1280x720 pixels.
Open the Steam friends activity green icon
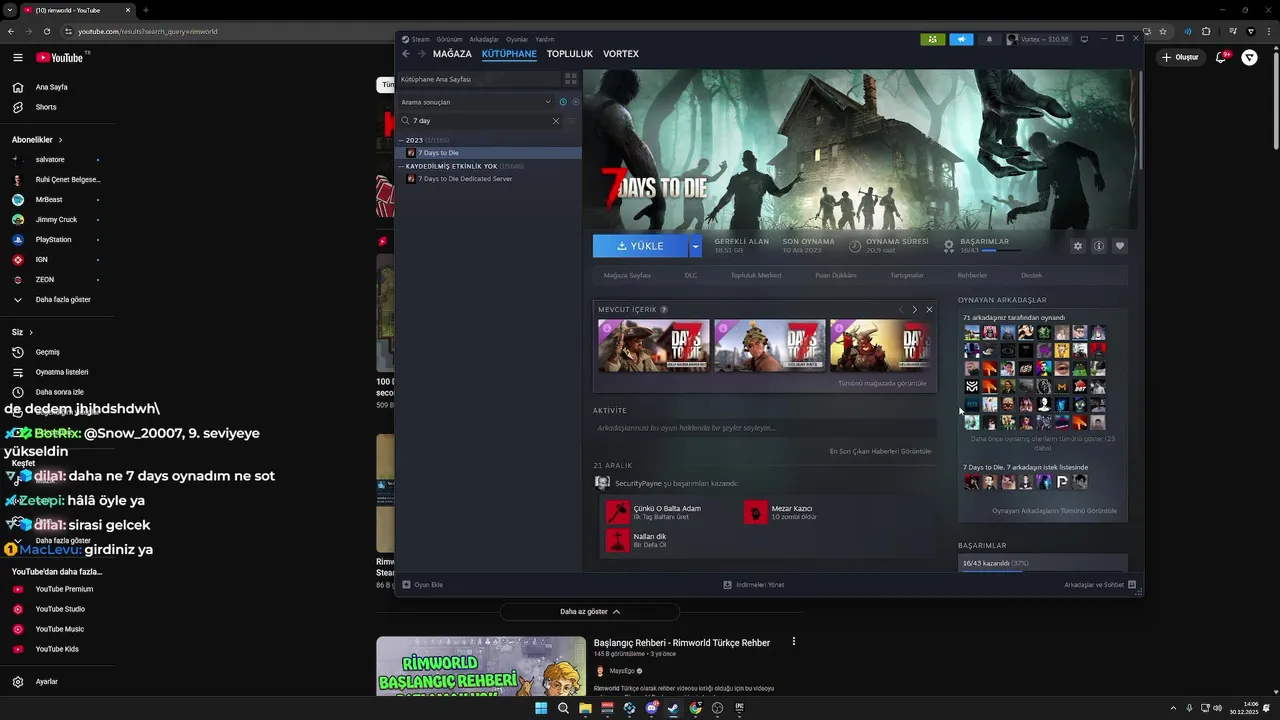coord(932,39)
